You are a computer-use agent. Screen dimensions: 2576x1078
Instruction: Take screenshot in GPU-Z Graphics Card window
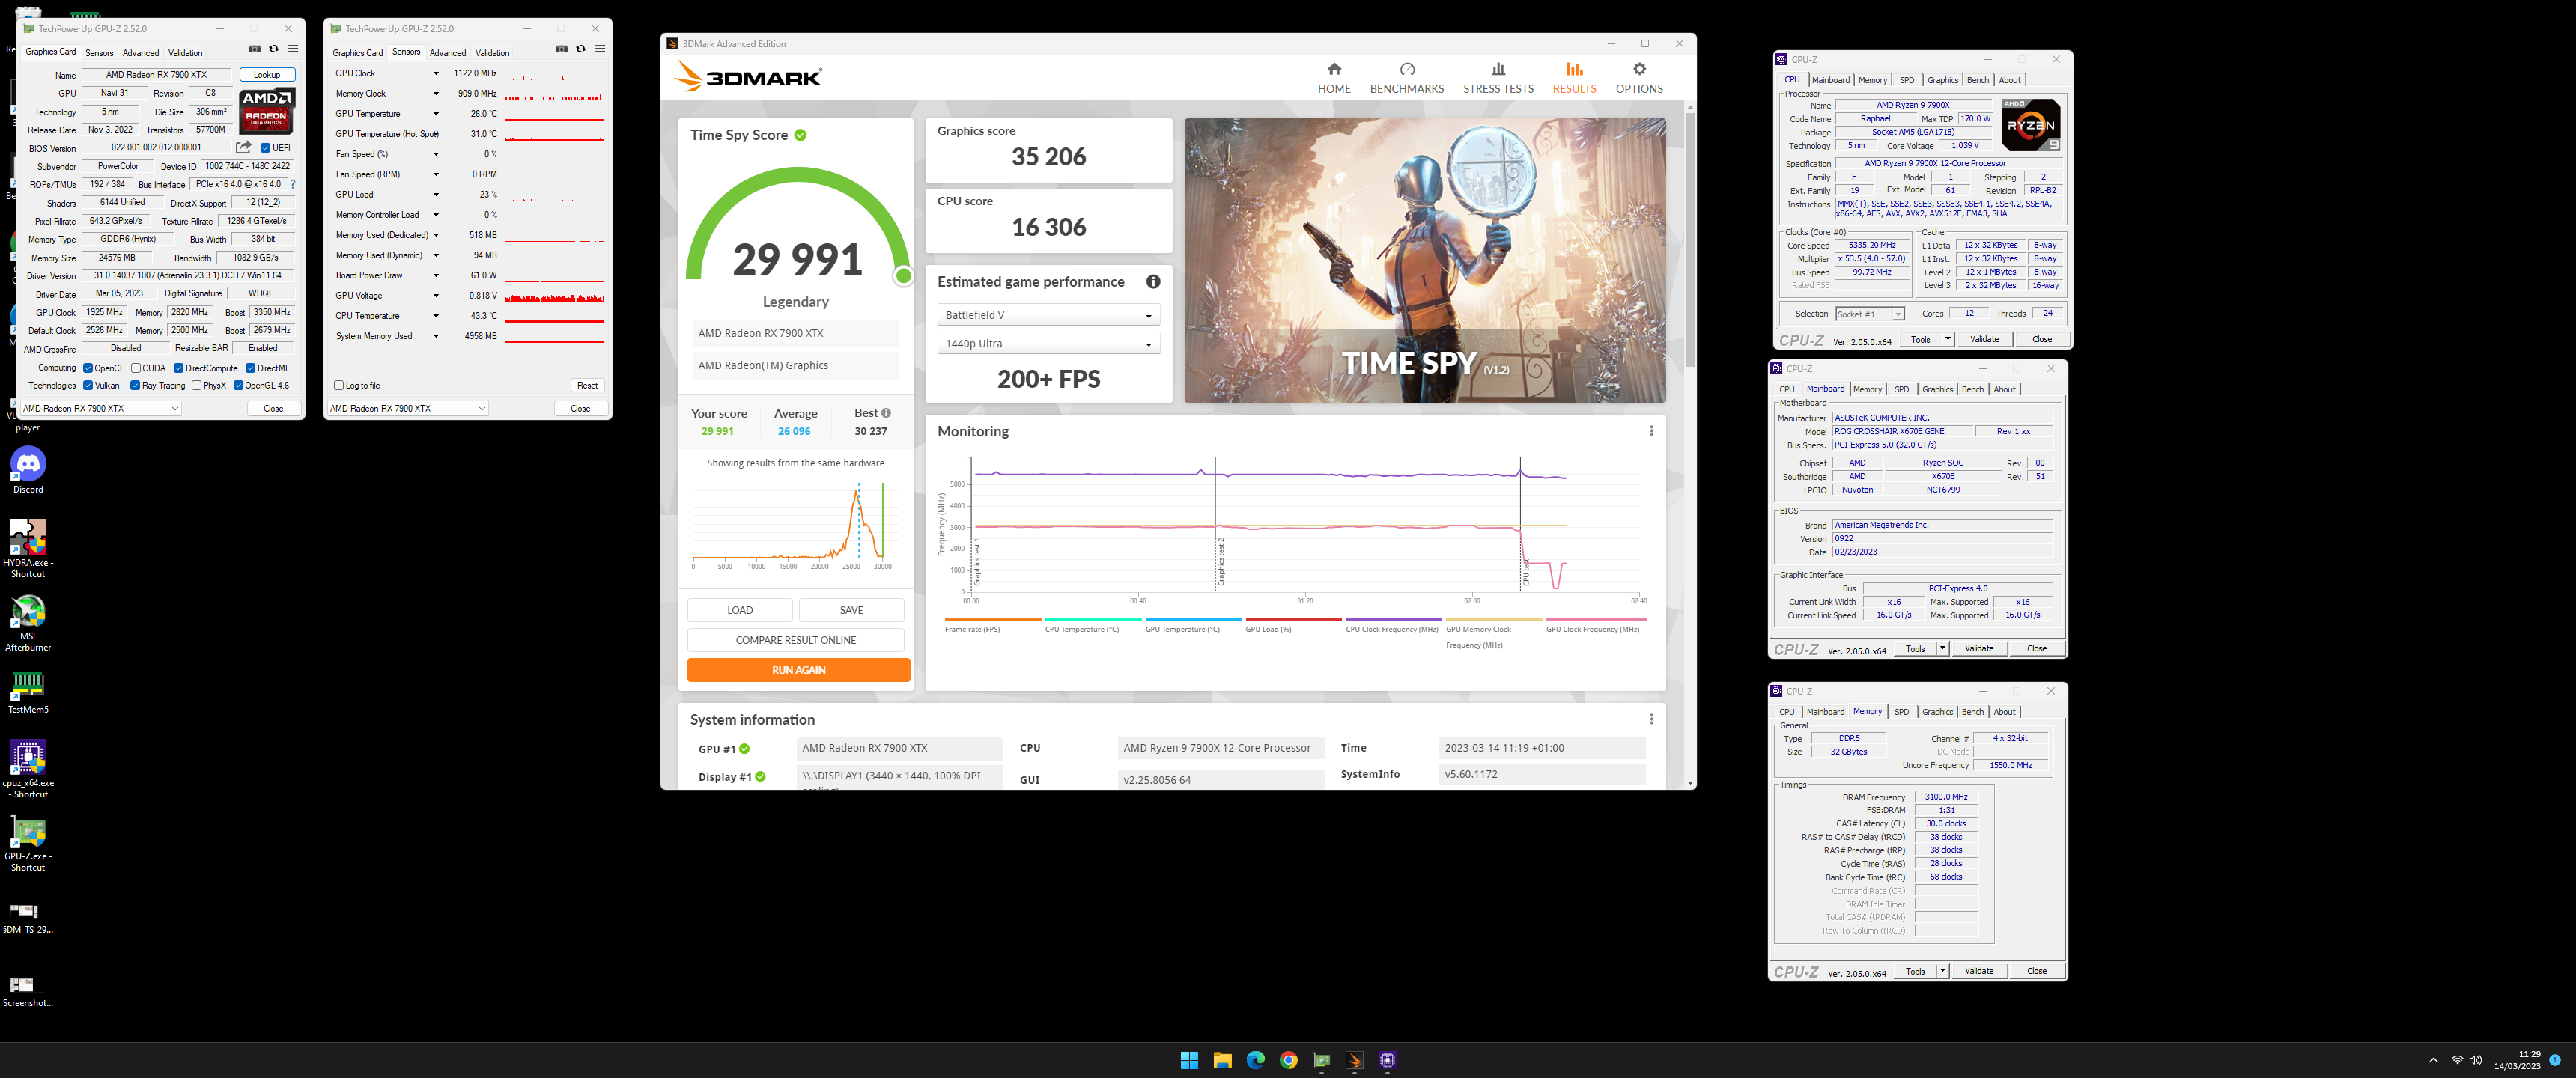(x=254, y=49)
